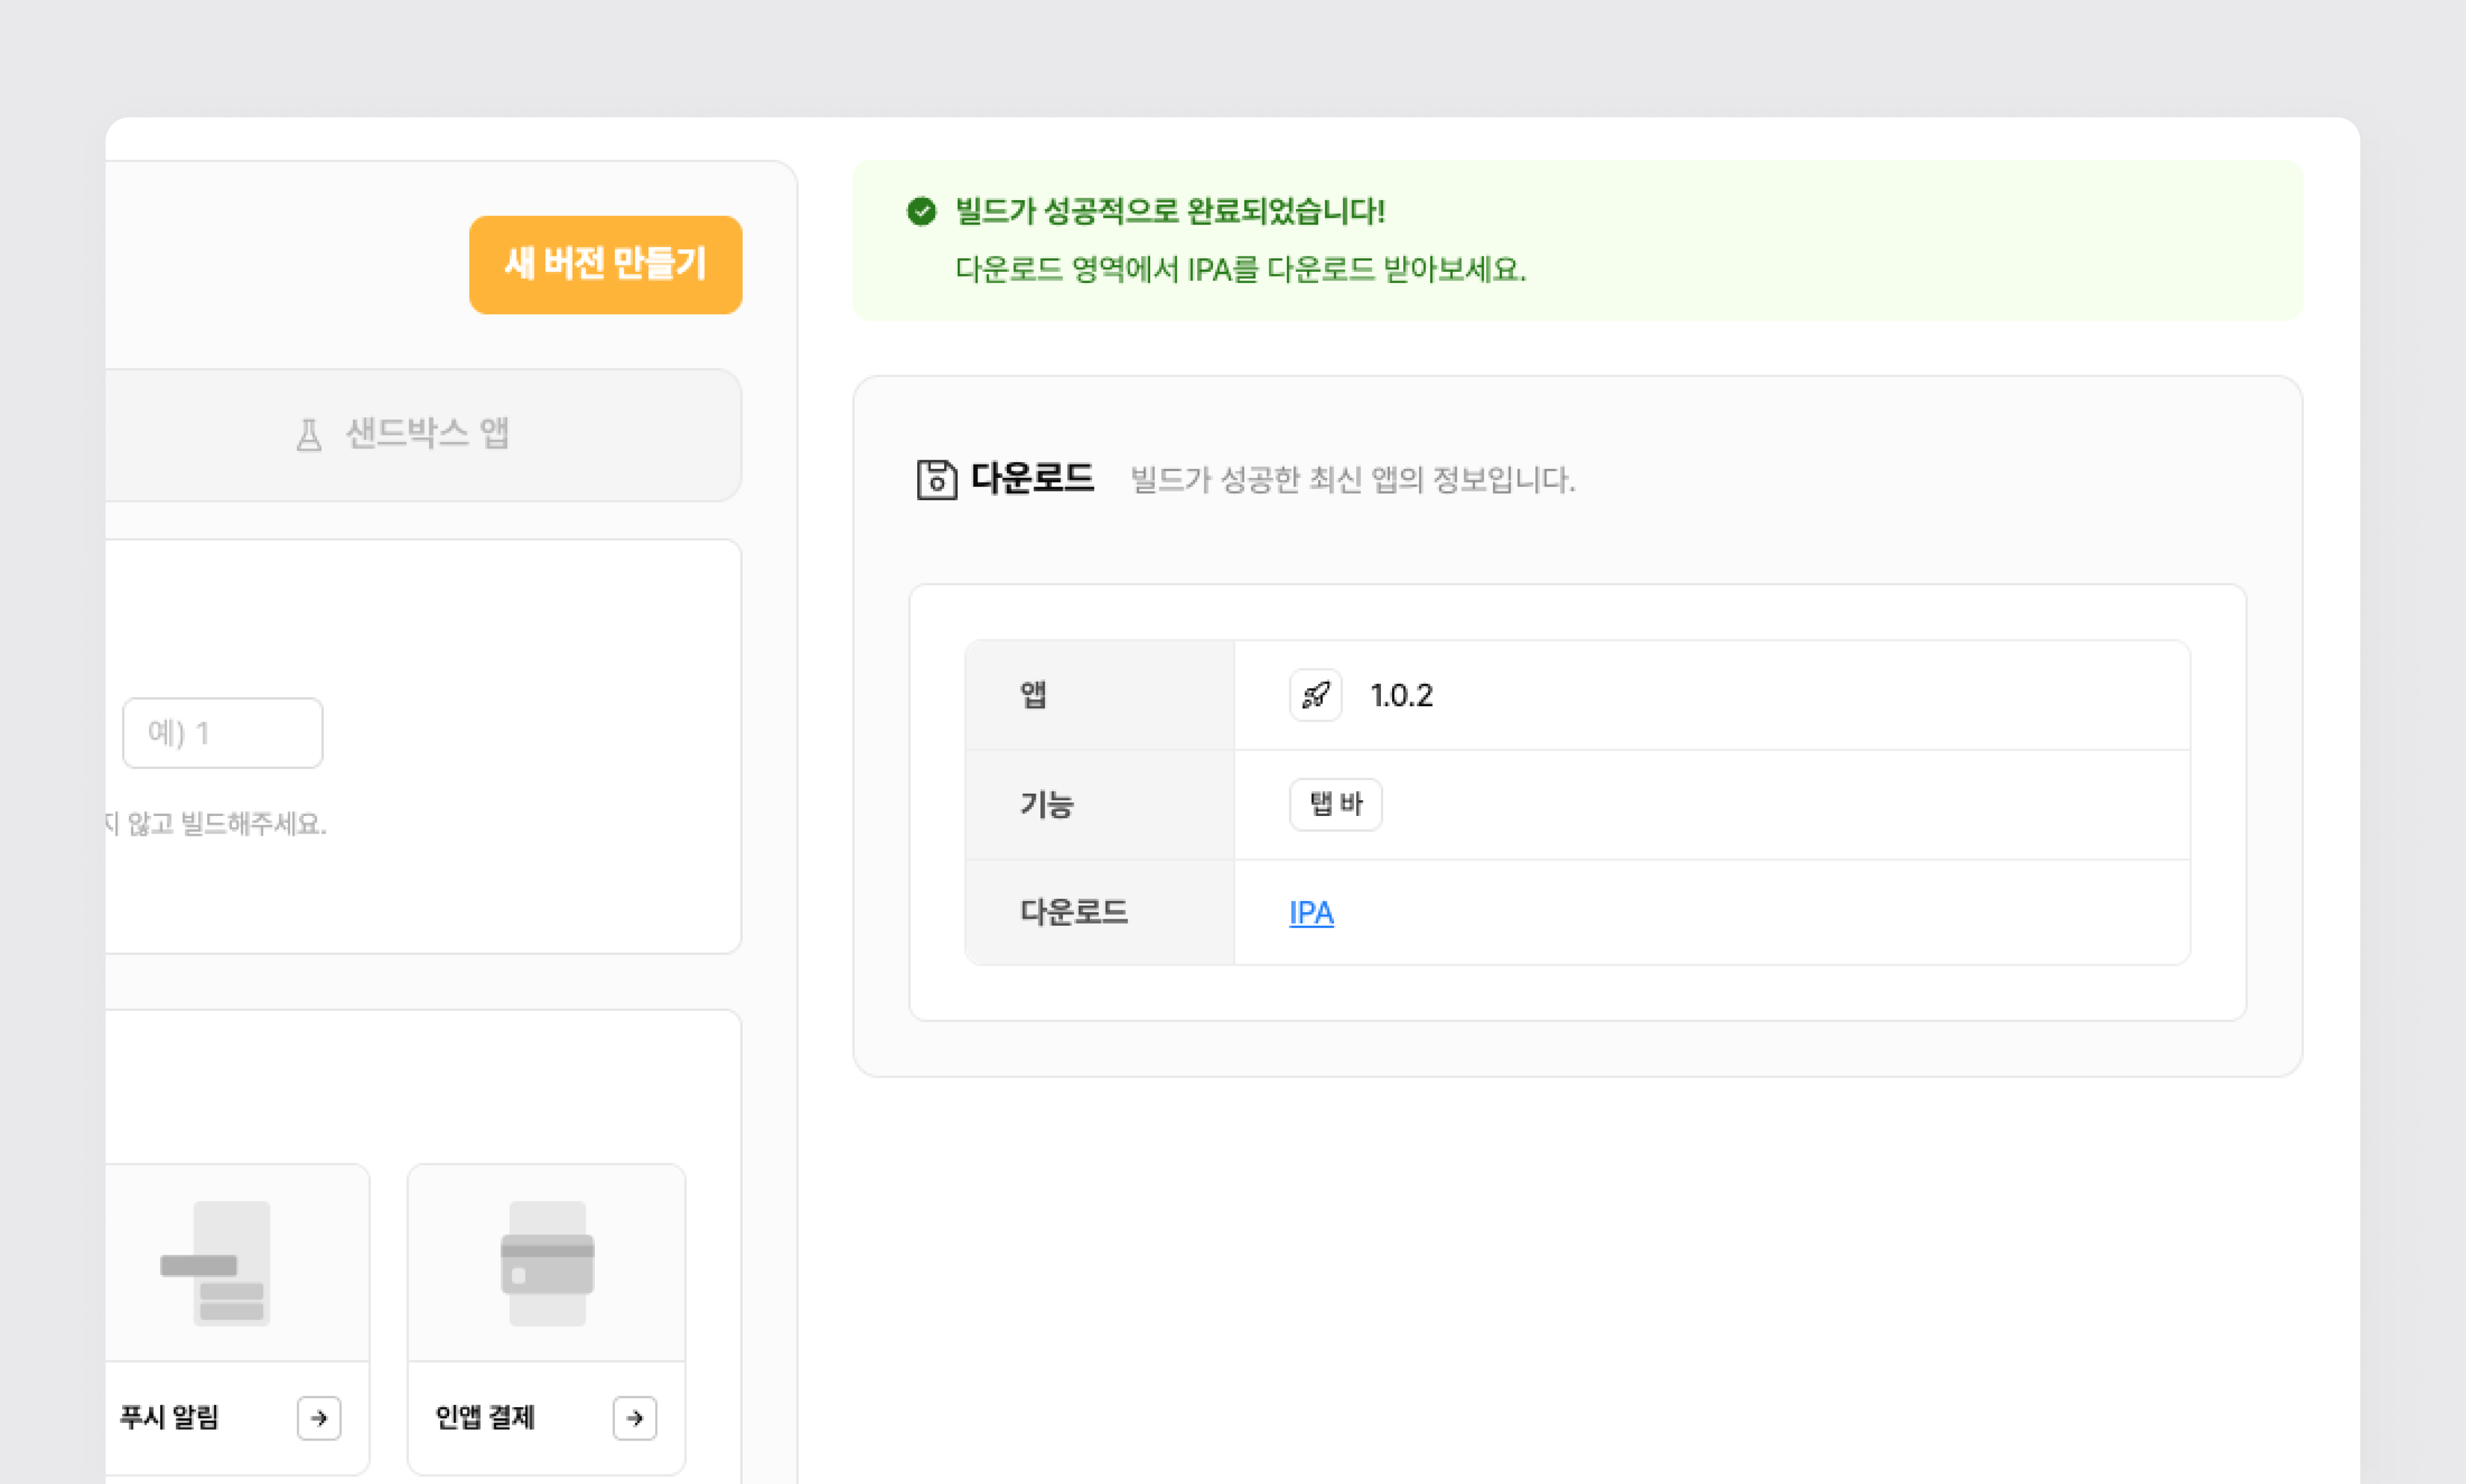Click the floppy disk download icon
The image size is (2466, 1484).
936,479
